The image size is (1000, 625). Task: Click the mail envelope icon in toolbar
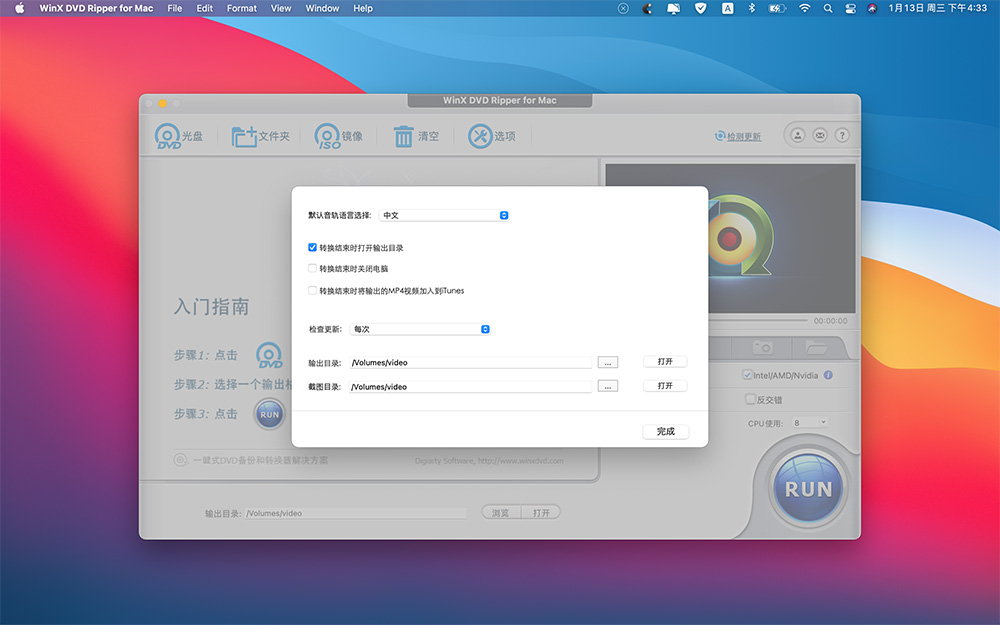coord(820,135)
